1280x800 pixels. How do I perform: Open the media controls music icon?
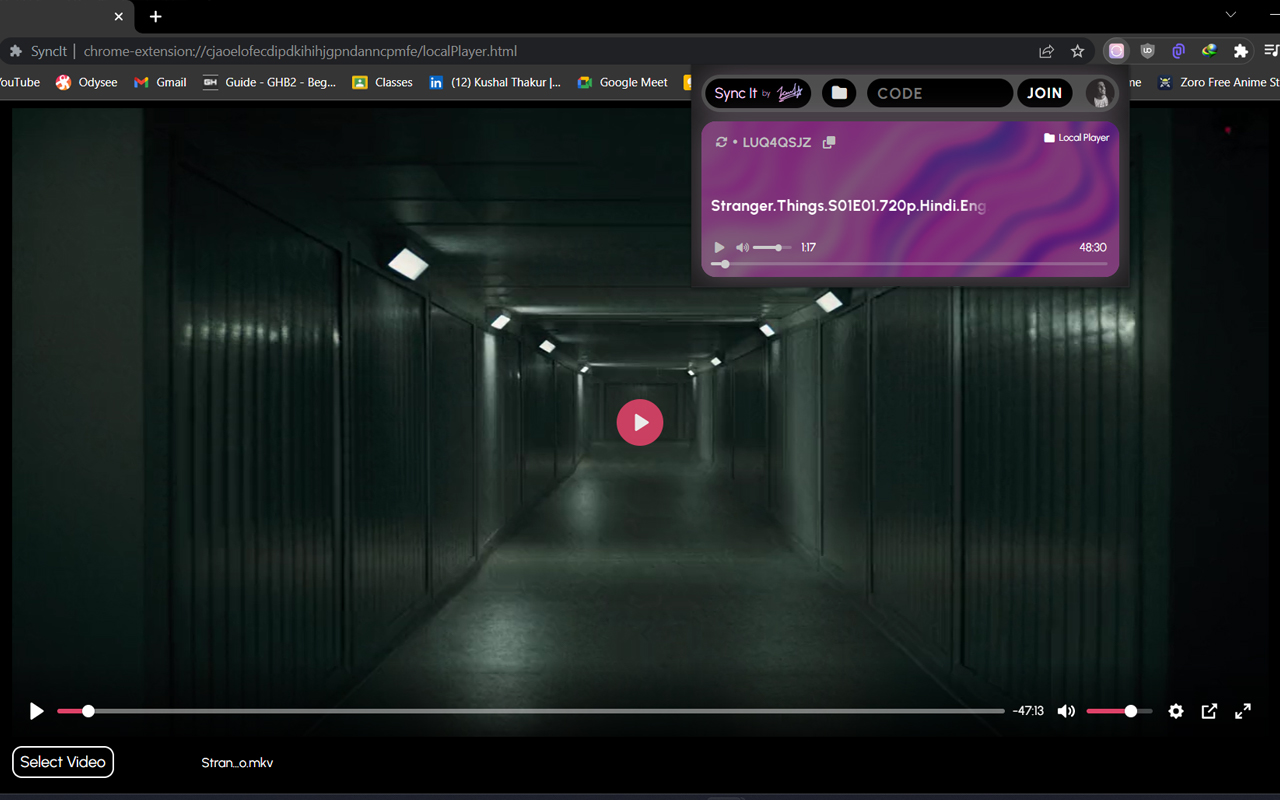tap(1271, 51)
